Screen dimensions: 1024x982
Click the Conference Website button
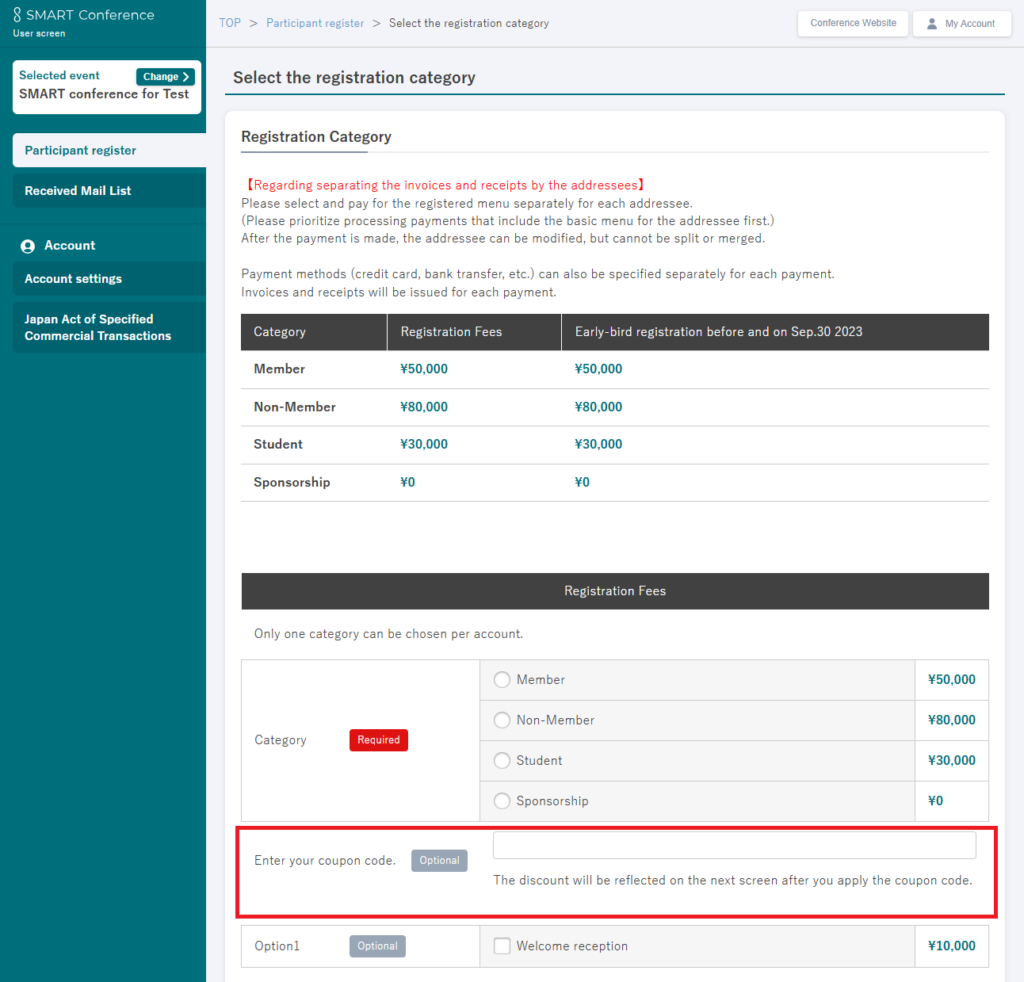point(852,24)
